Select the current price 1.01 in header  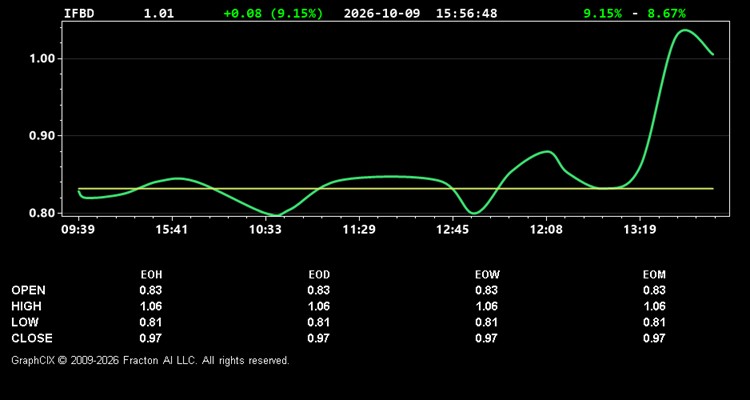(159, 13)
